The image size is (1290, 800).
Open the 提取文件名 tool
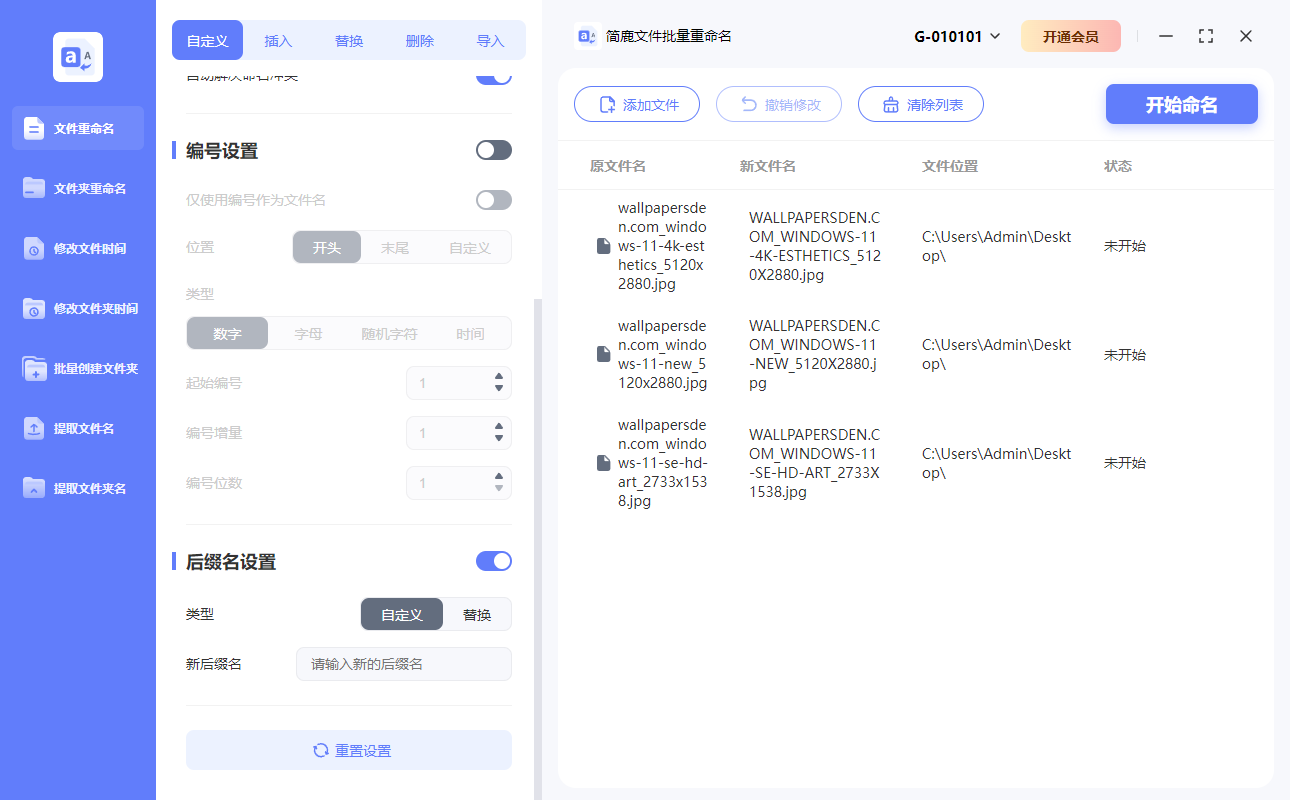point(77,428)
